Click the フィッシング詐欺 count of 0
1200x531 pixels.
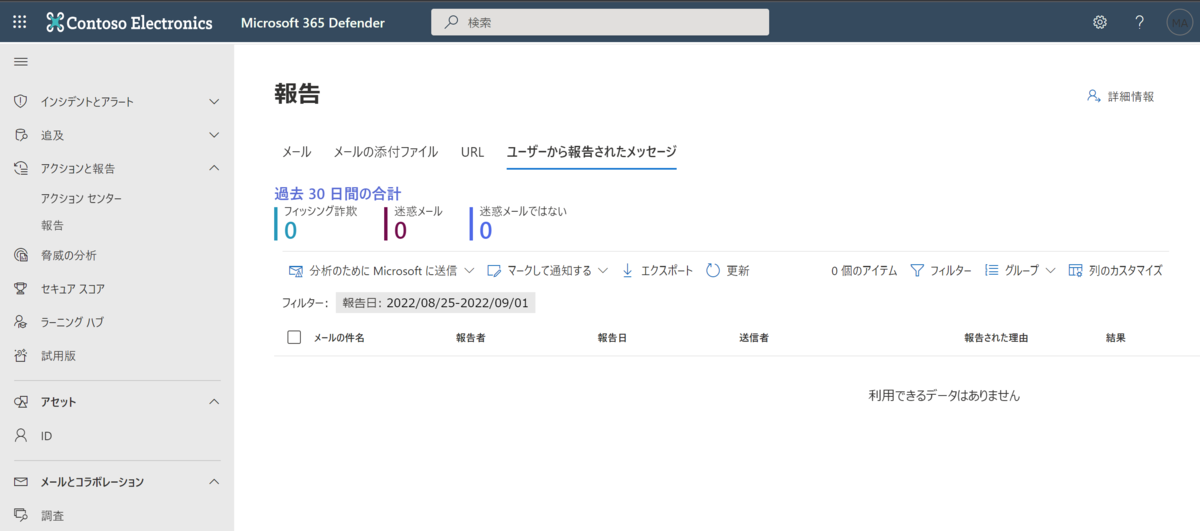(290, 231)
